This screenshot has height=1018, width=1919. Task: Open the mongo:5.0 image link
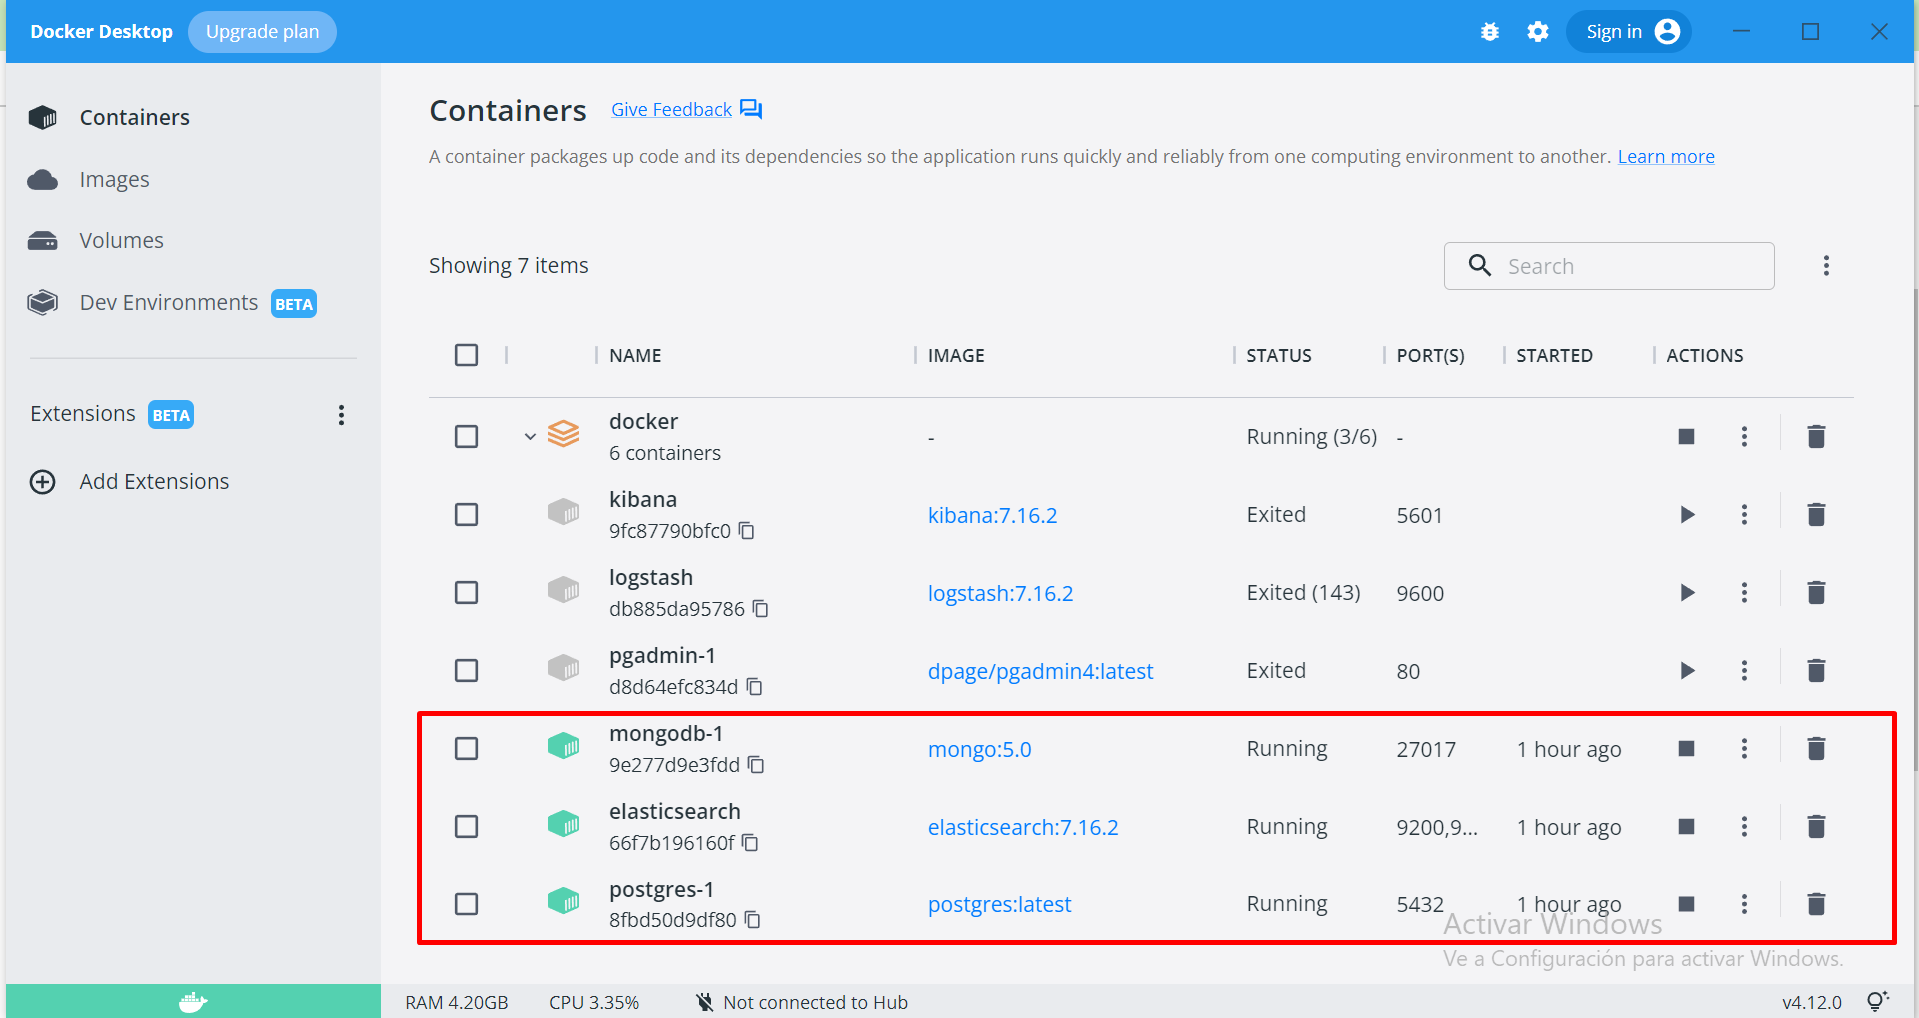(979, 749)
